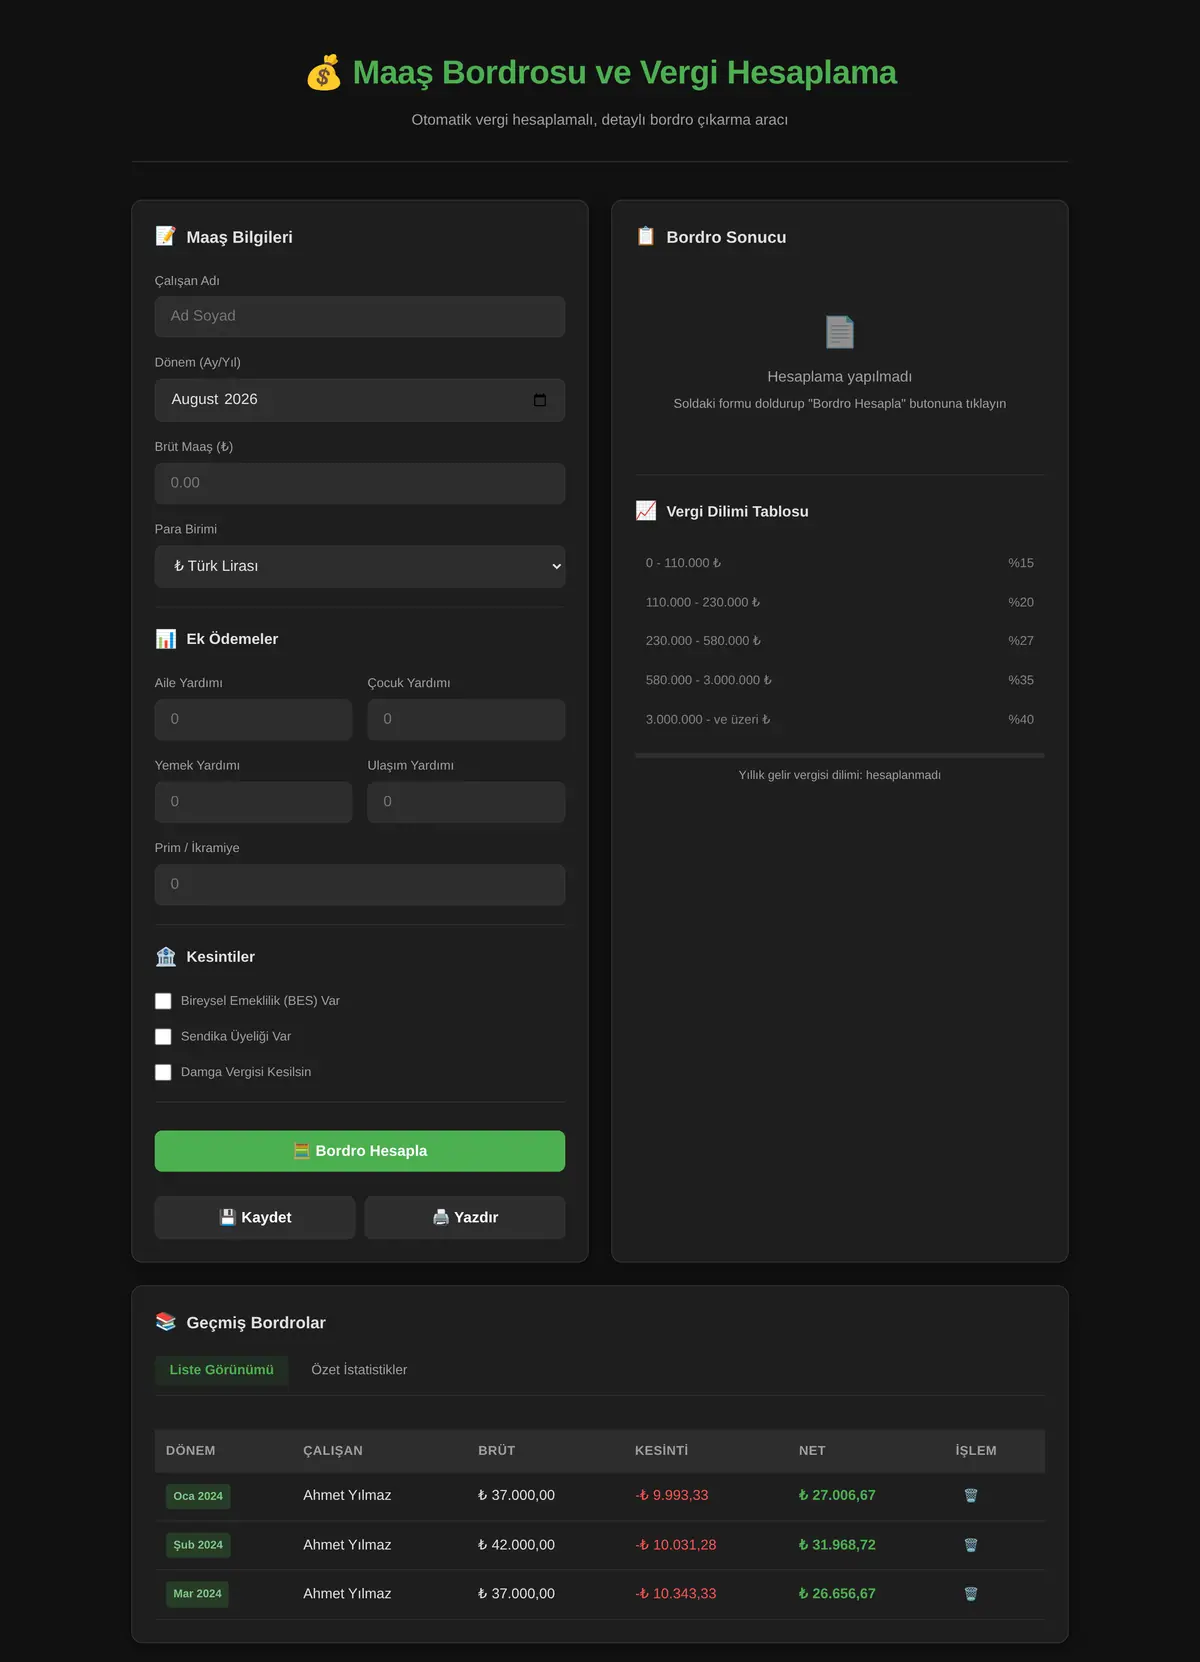Screen dimensions: 1200x1662
Task: Click the bar chart icon beside Ek Ödemeler
Action: click(x=166, y=639)
